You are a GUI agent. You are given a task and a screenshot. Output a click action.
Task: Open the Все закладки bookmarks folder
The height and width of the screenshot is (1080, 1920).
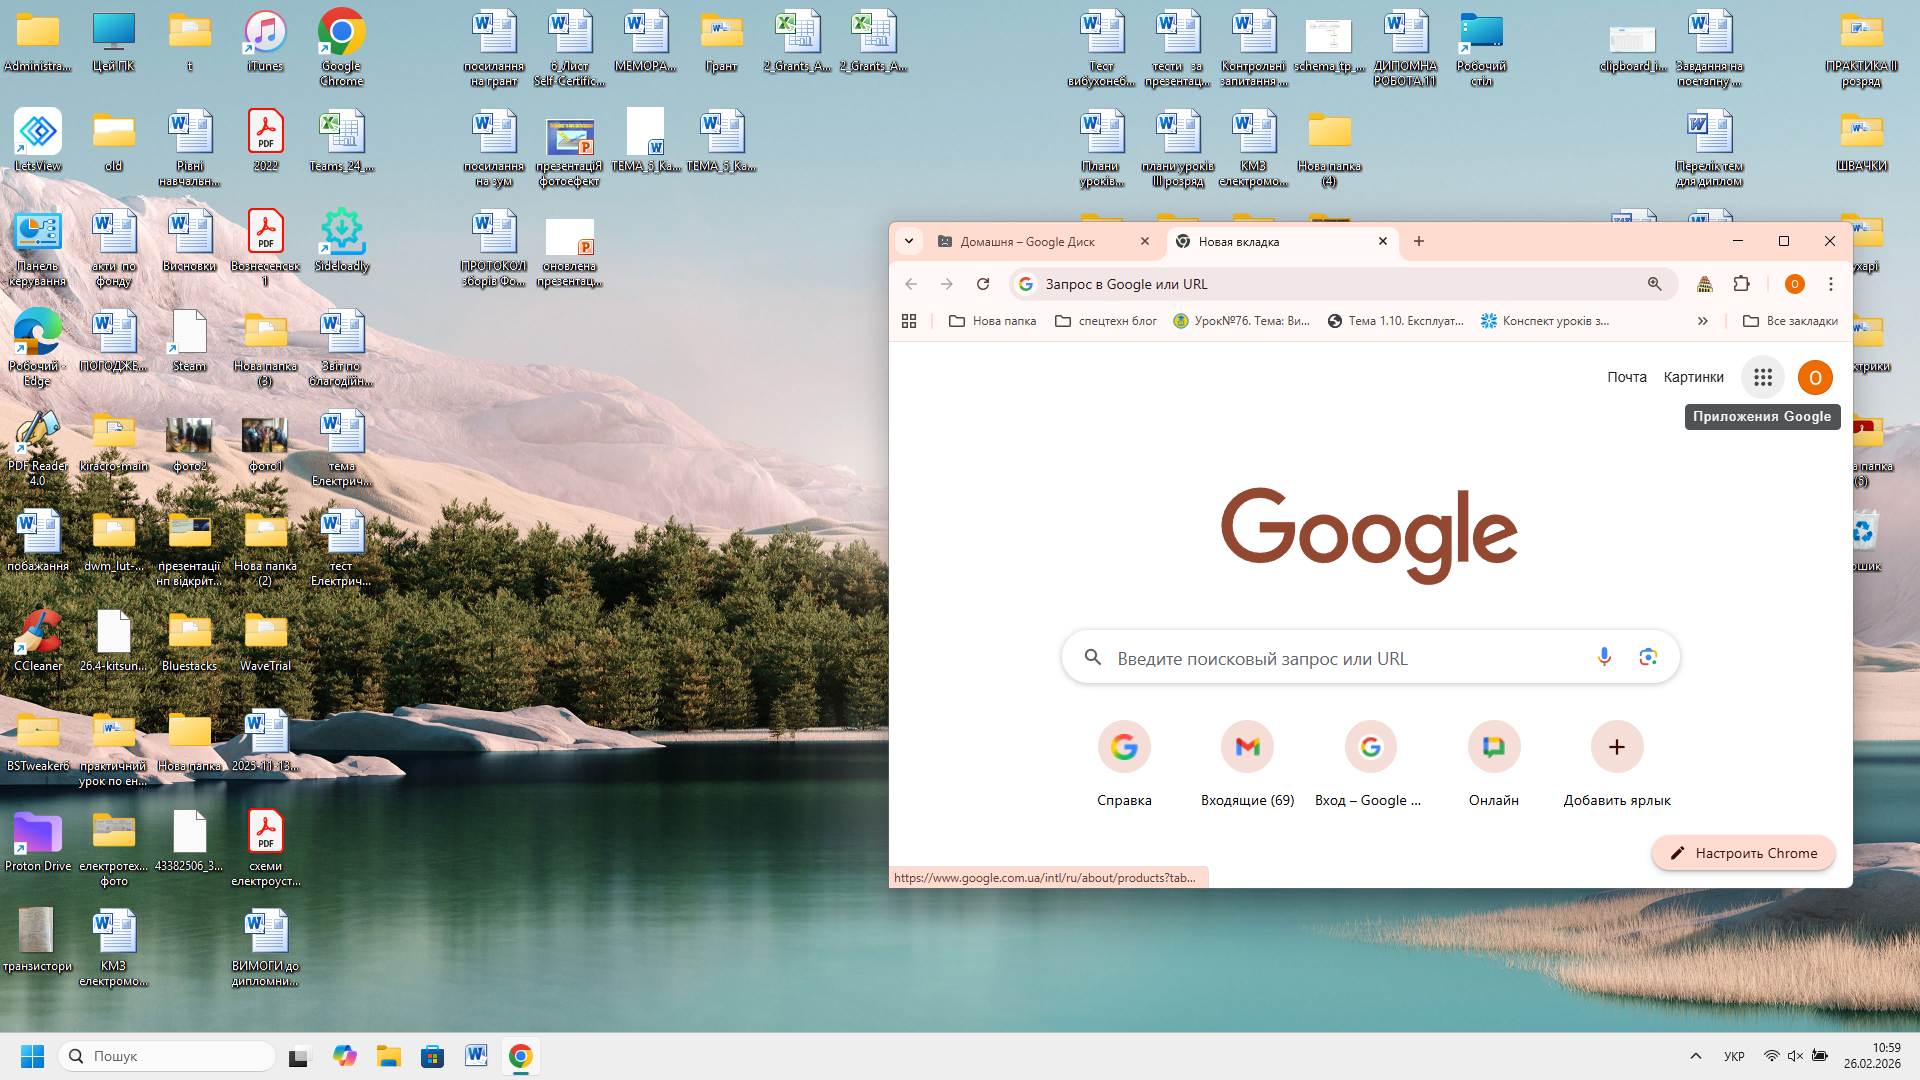point(1790,321)
